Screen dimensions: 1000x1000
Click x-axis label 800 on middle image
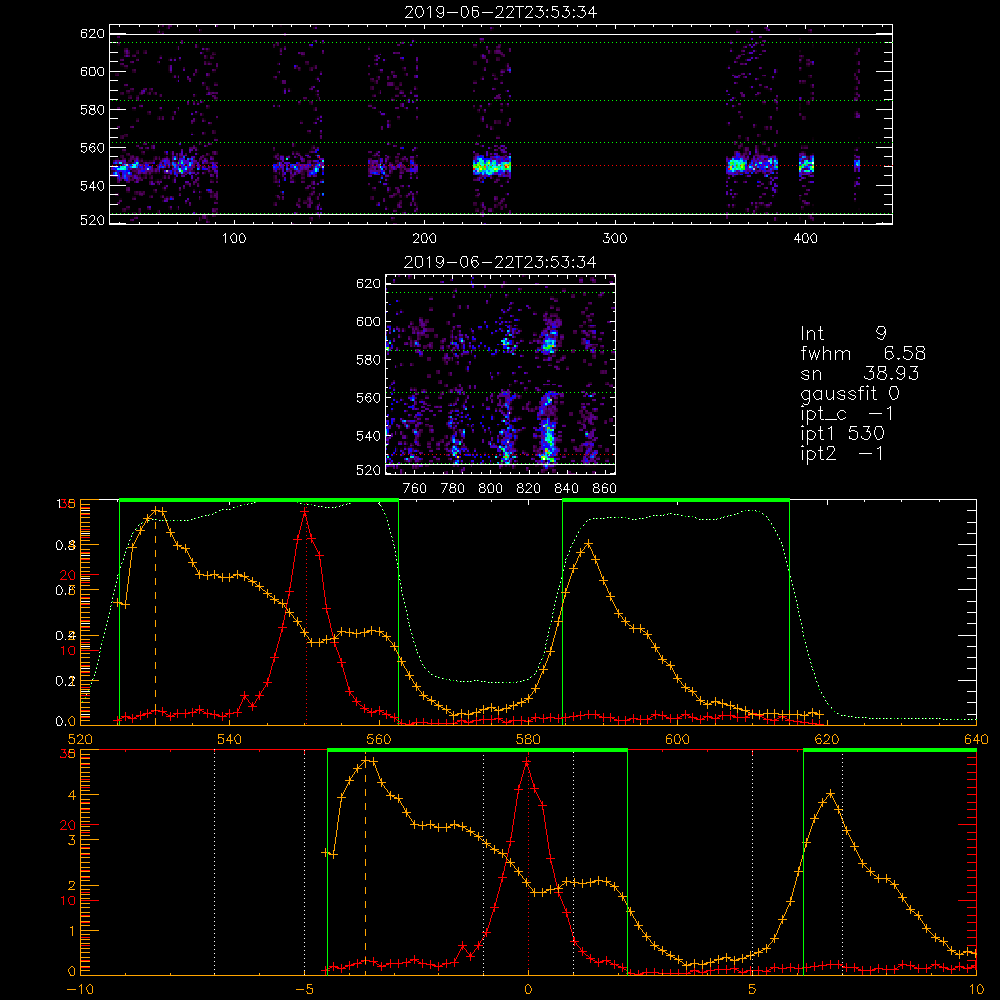click(491, 489)
